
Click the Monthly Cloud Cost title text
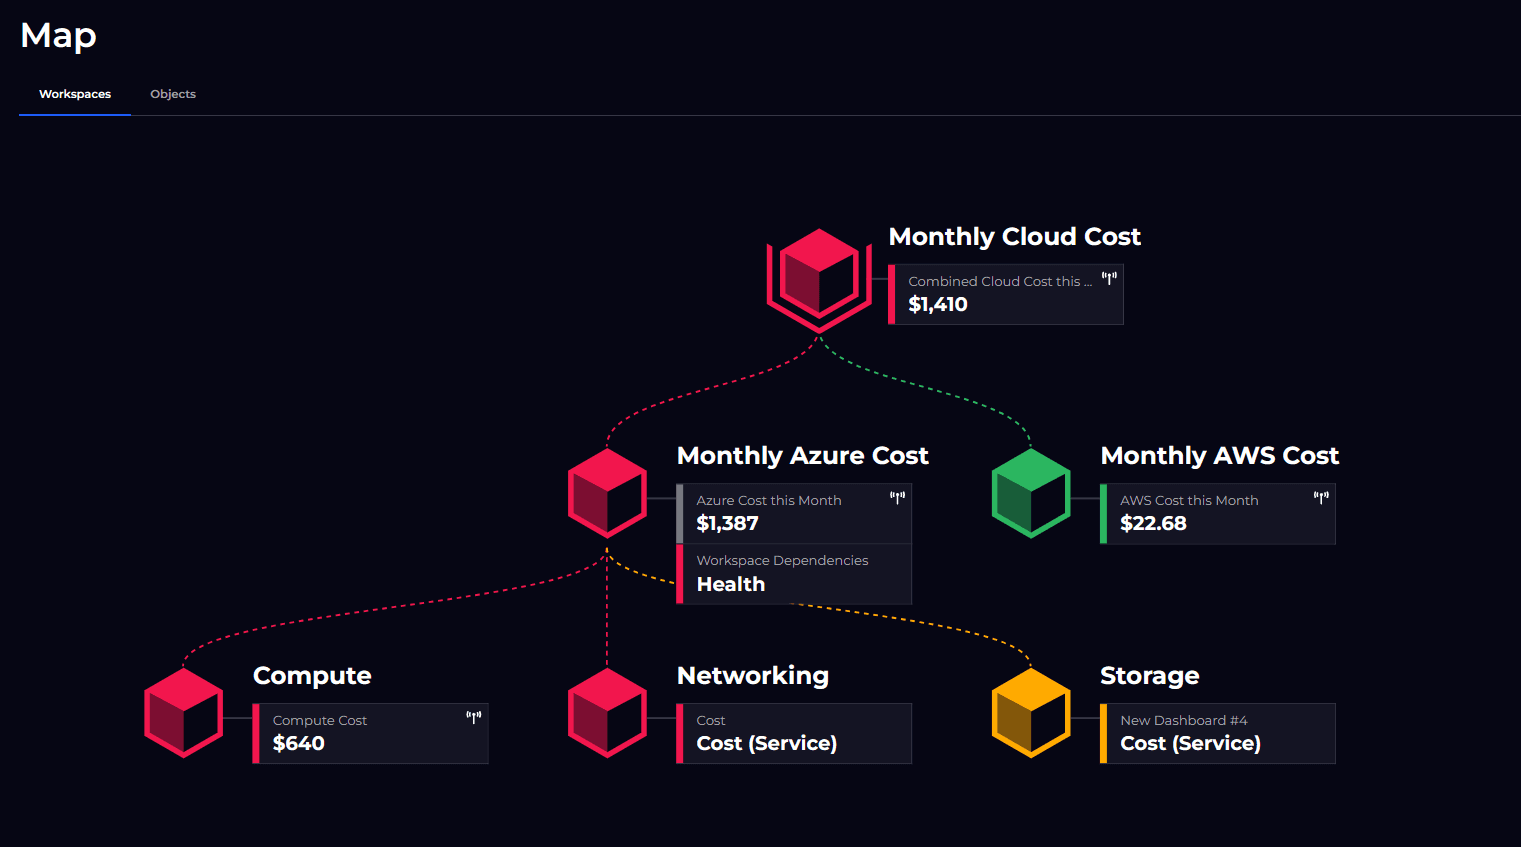(1014, 237)
